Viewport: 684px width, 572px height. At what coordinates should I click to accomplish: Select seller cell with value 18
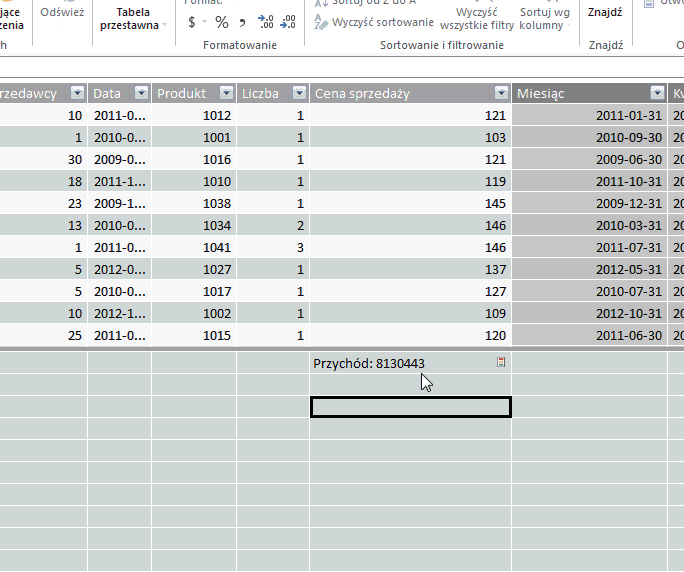[x=44, y=181]
